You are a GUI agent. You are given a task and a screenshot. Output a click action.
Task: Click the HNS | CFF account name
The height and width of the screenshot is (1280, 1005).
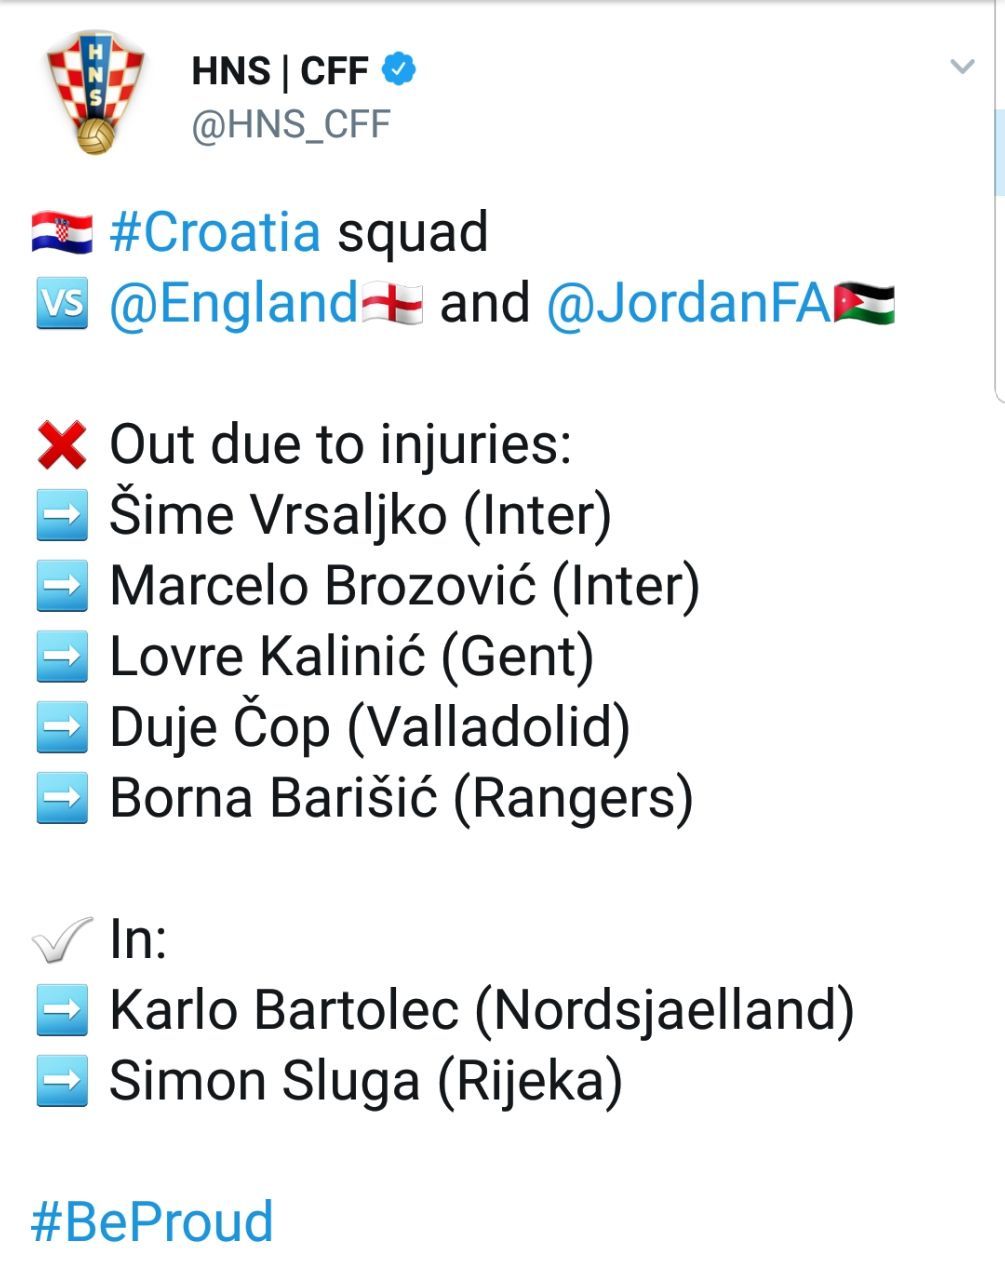(x=279, y=71)
